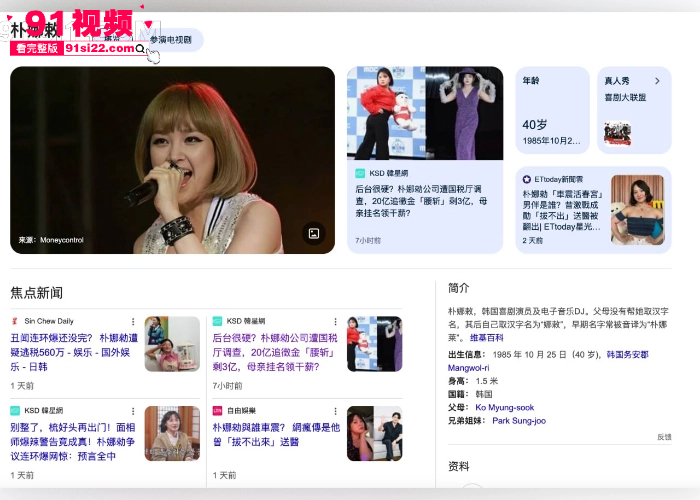Click the 自由娱樂 source icon
Image resolution: width=700 pixels, height=500 pixels.
click(x=217, y=410)
